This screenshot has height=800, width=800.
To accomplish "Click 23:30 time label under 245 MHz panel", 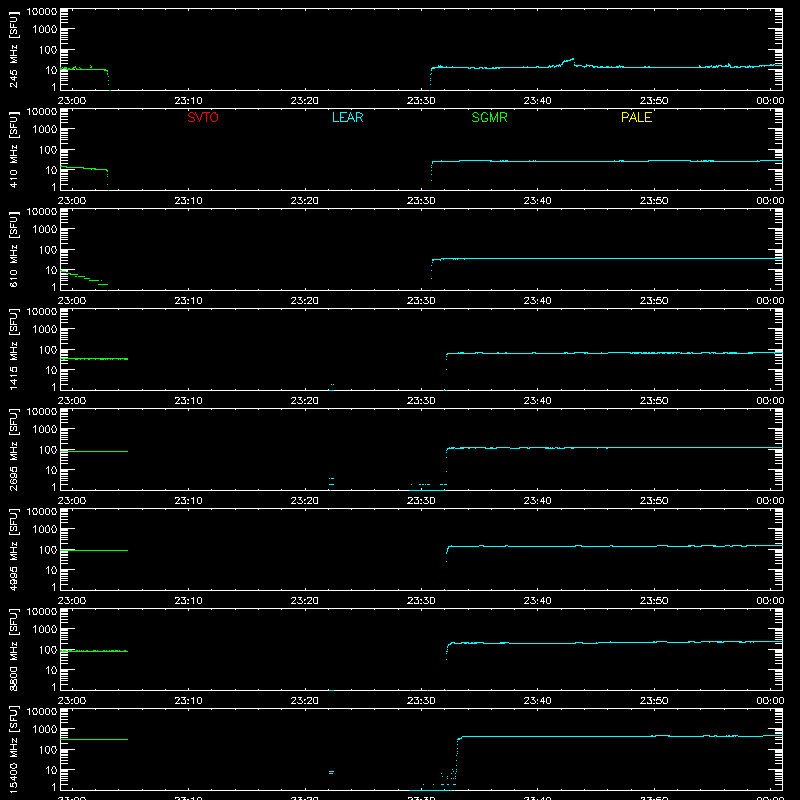I will point(421,101).
